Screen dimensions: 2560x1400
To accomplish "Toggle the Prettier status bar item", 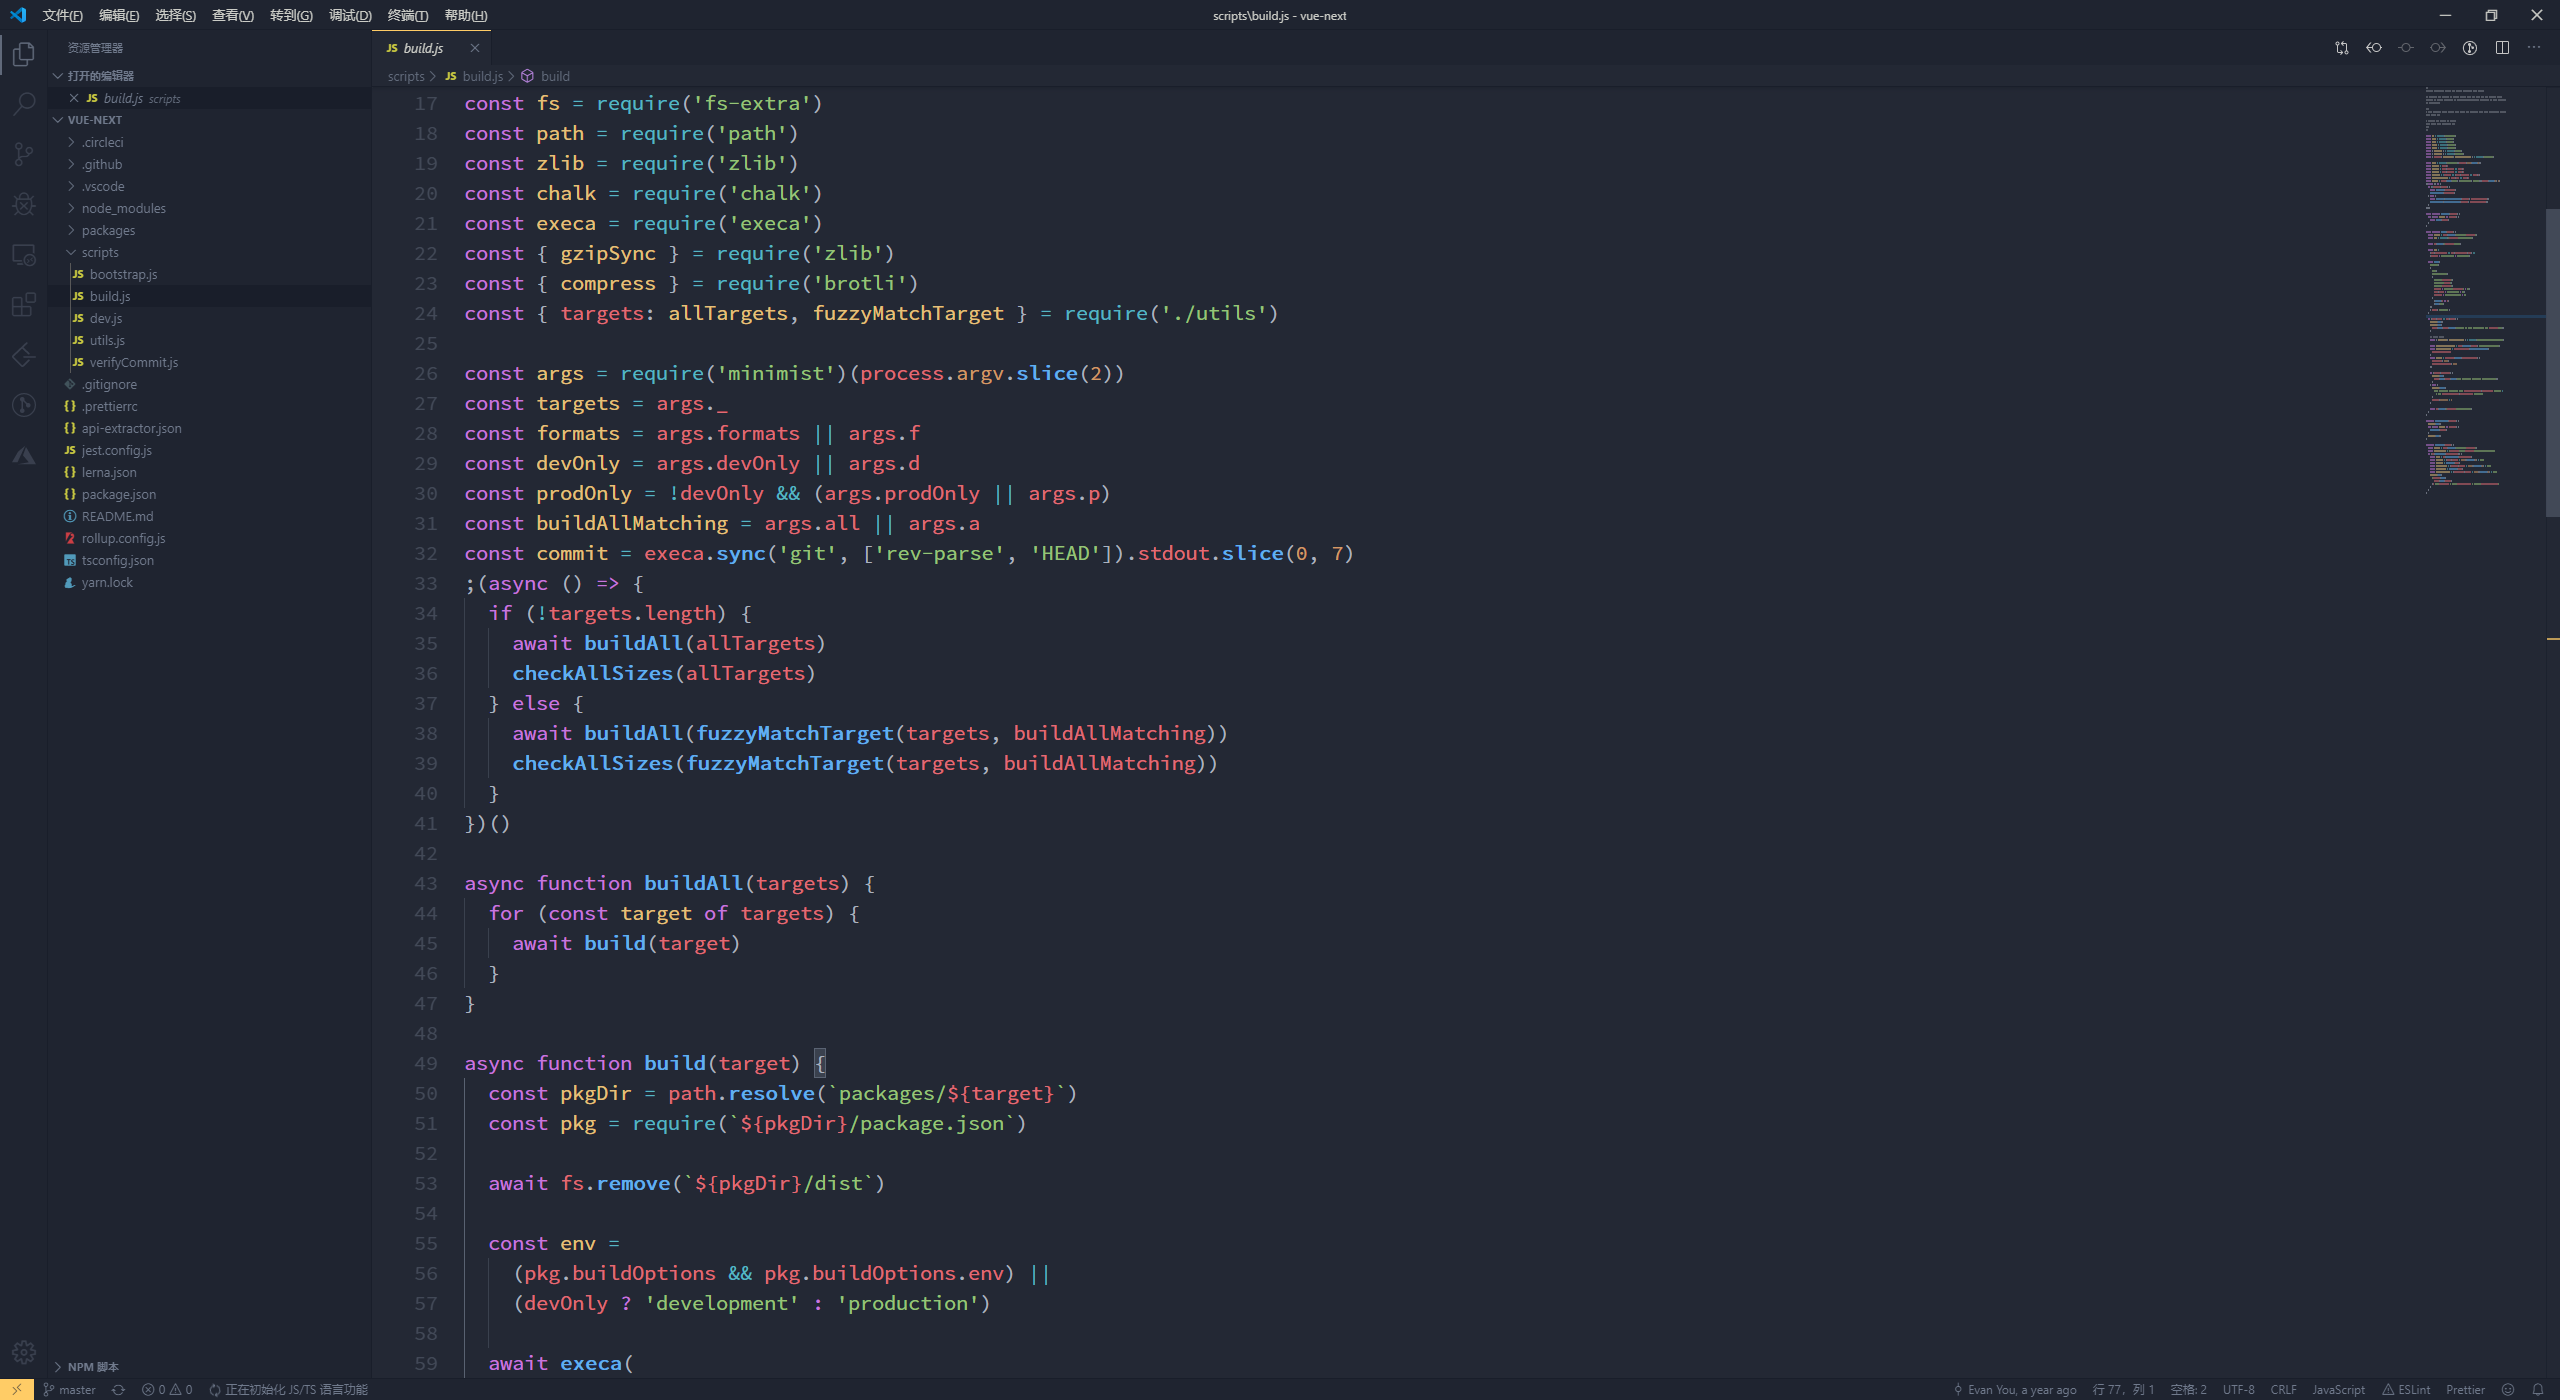I will tap(2465, 1389).
